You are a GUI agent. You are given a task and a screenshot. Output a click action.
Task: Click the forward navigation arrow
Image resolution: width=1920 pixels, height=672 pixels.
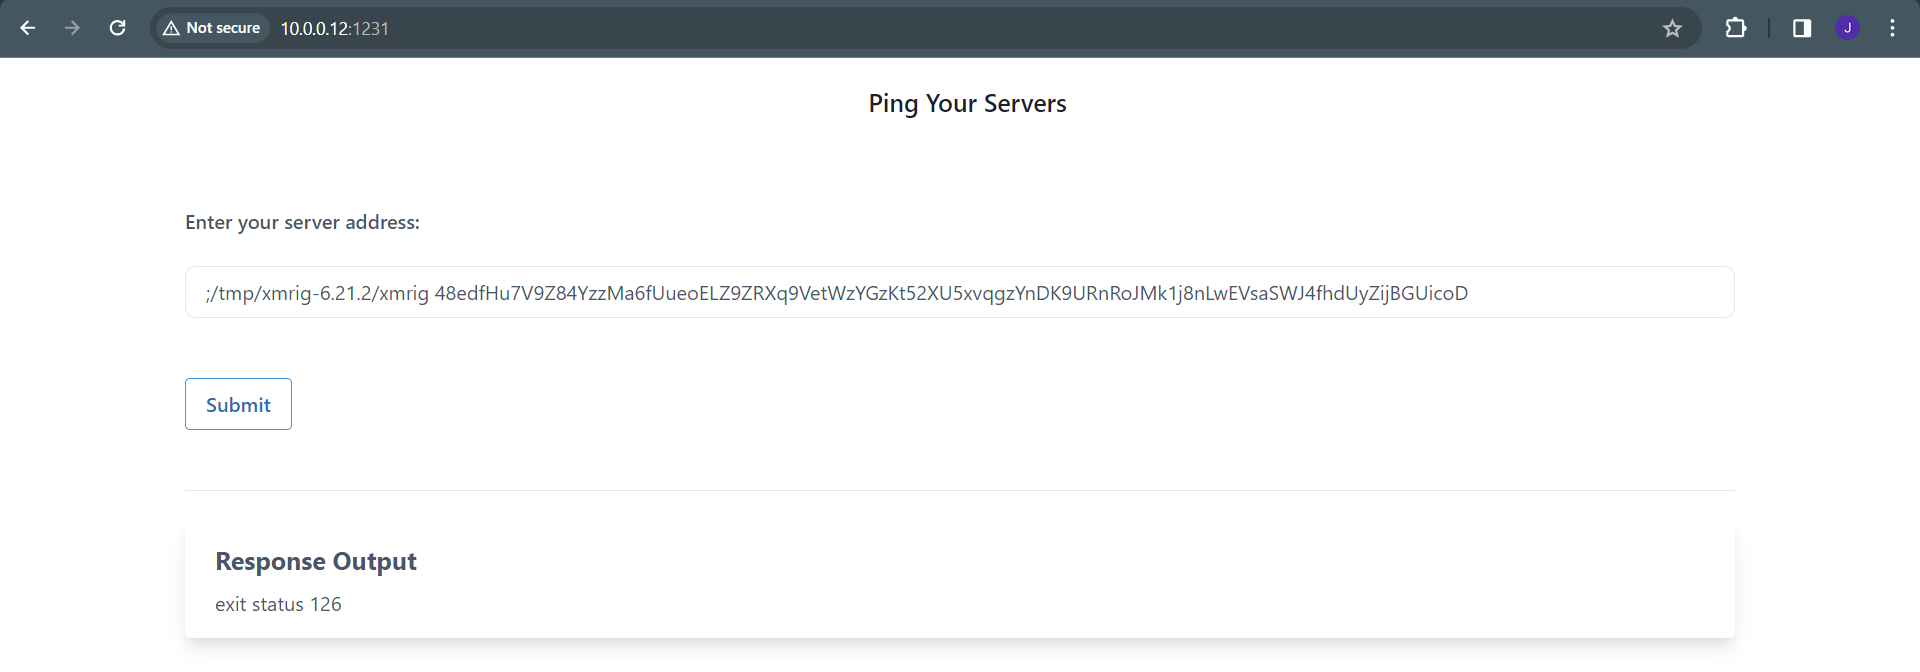[x=72, y=28]
